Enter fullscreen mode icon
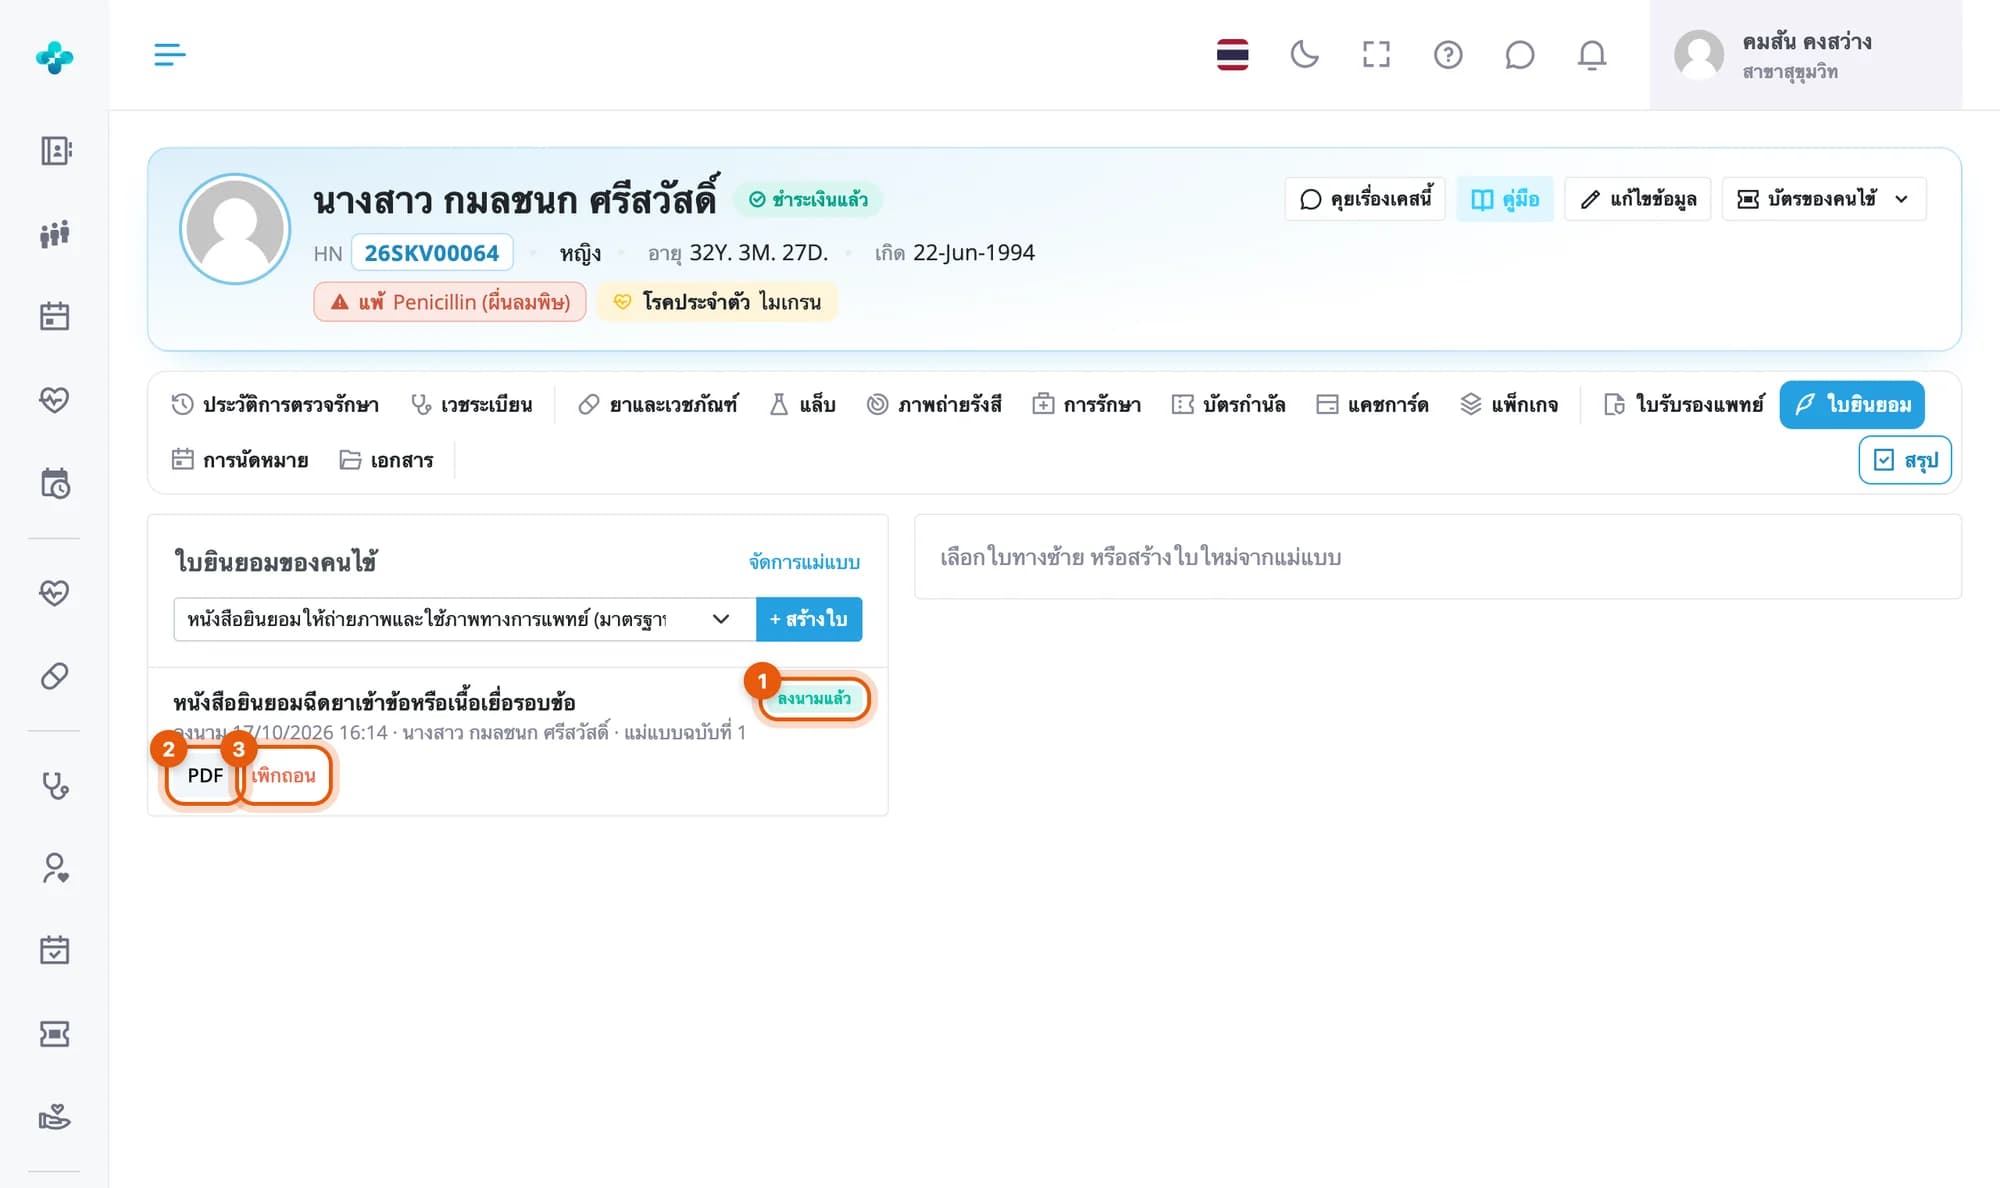The image size is (2000, 1188). [x=1376, y=54]
